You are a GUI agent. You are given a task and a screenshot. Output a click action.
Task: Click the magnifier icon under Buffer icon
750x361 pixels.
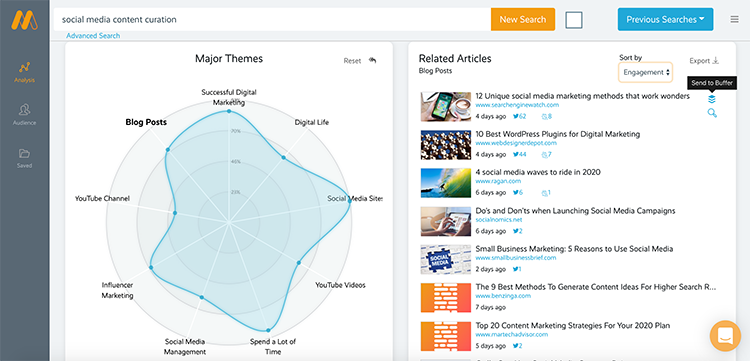click(x=712, y=113)
